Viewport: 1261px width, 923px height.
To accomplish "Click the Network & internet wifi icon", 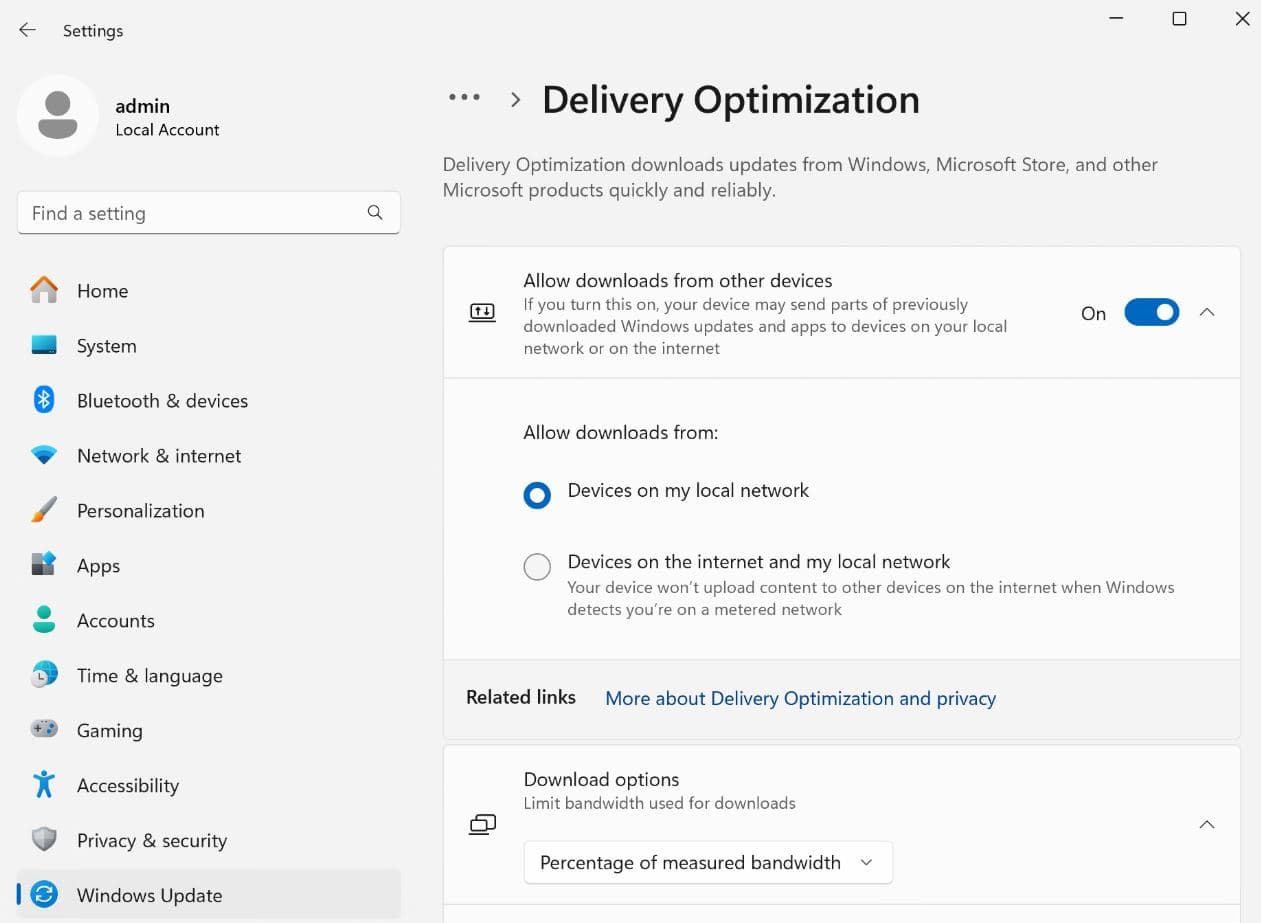I will point(44,455).
